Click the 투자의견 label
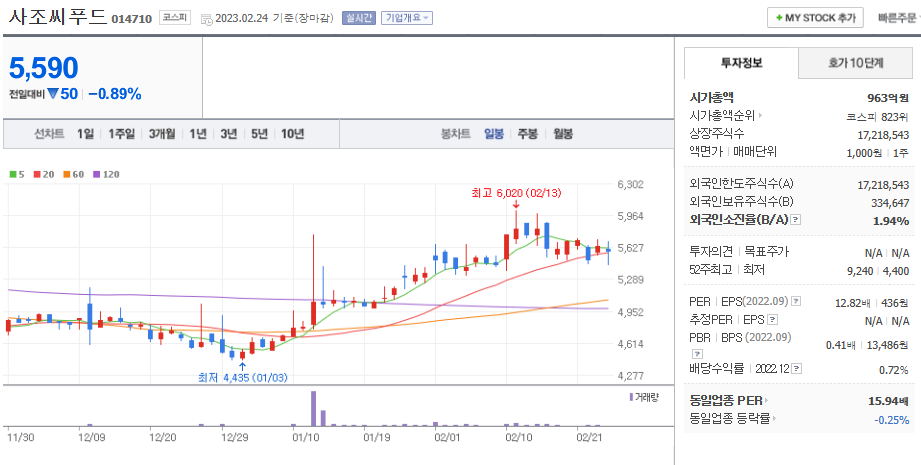The height and width of the screenshot is (465, 921). (711, 251)
